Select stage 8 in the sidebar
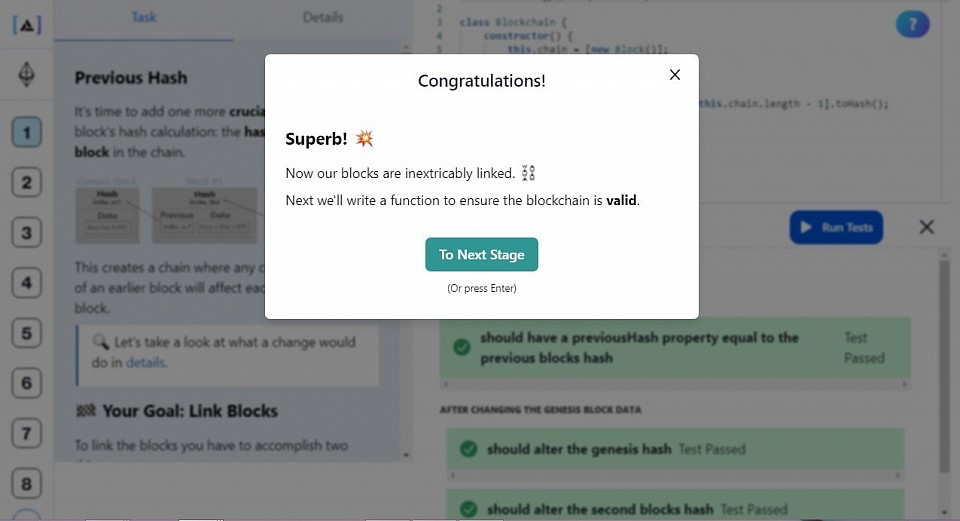 26,484
